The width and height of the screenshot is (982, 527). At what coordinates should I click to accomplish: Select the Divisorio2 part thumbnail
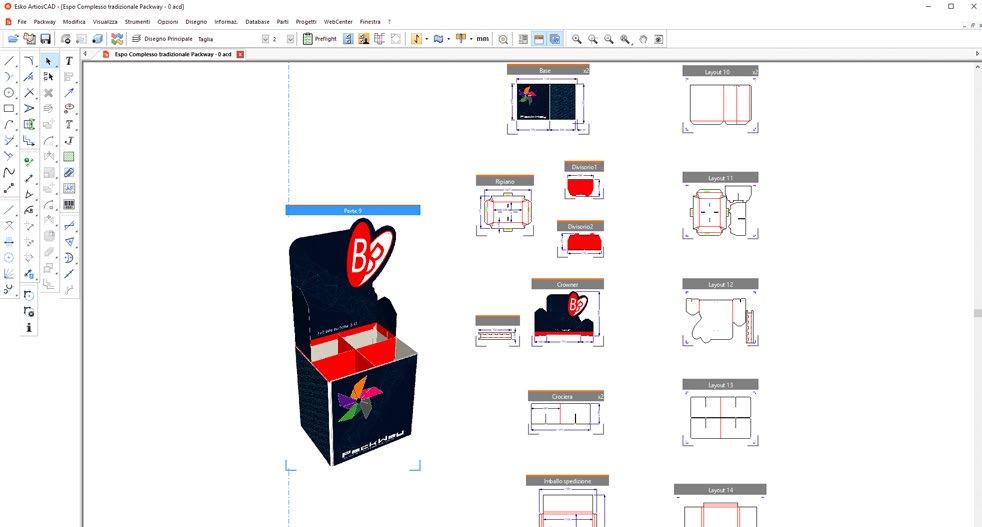(581, 239)
